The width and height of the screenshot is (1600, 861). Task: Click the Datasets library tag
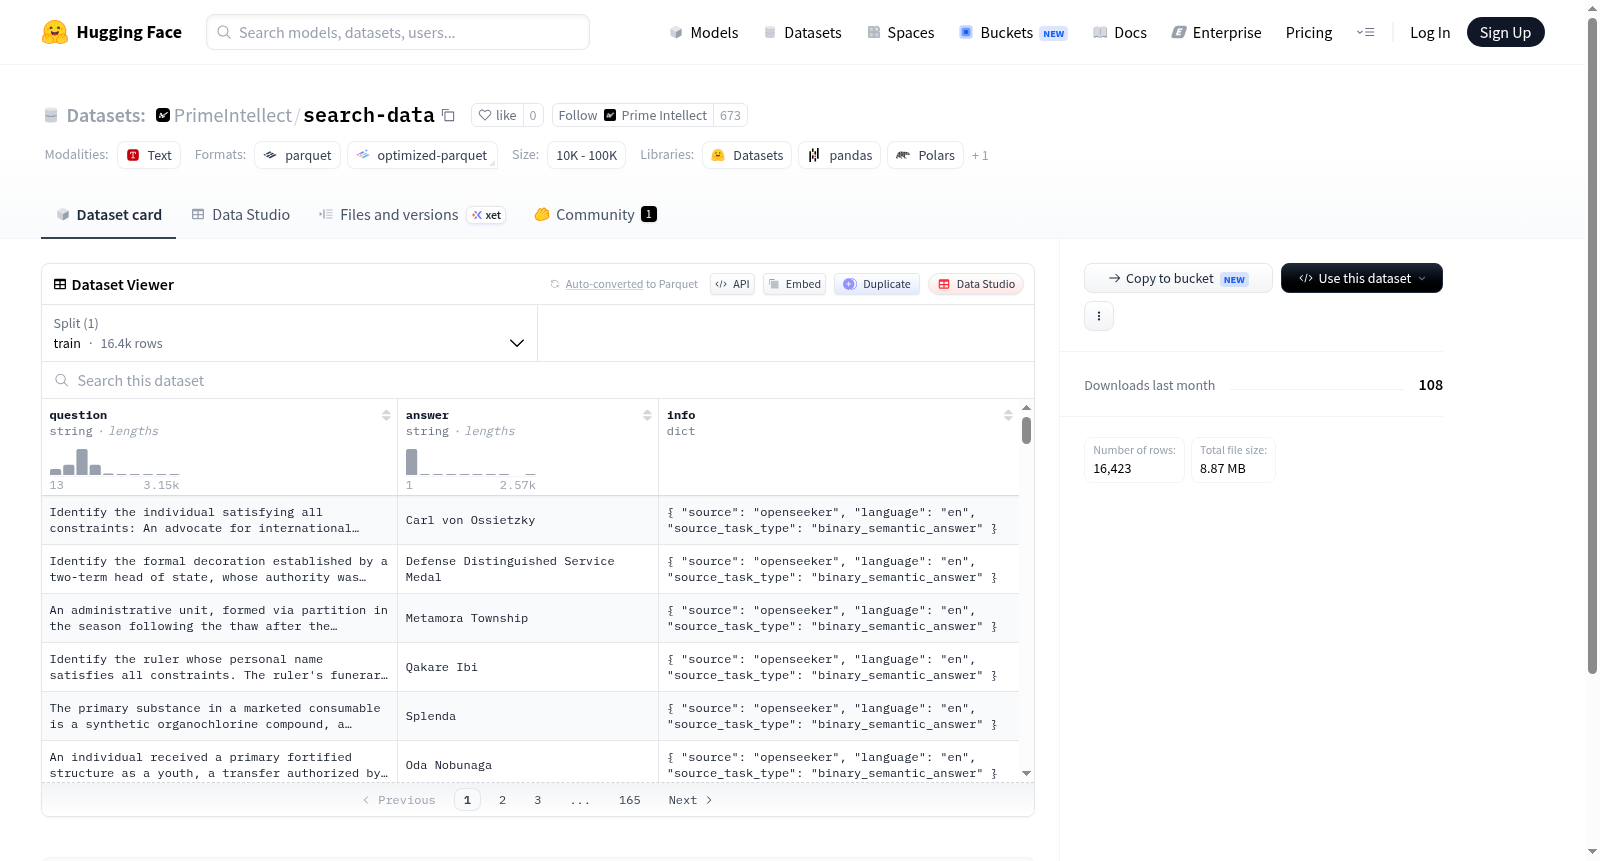(x=747, y=155)
